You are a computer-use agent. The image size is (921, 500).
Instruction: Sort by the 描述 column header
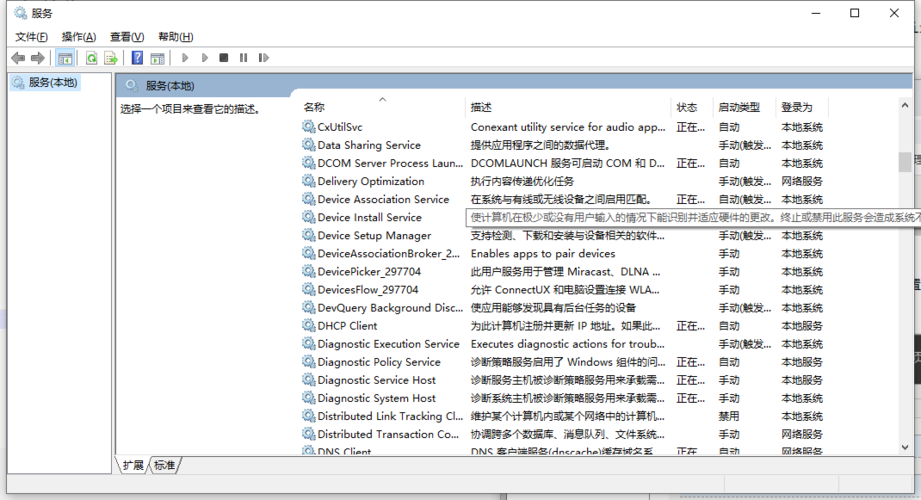[x=567, y=107]
